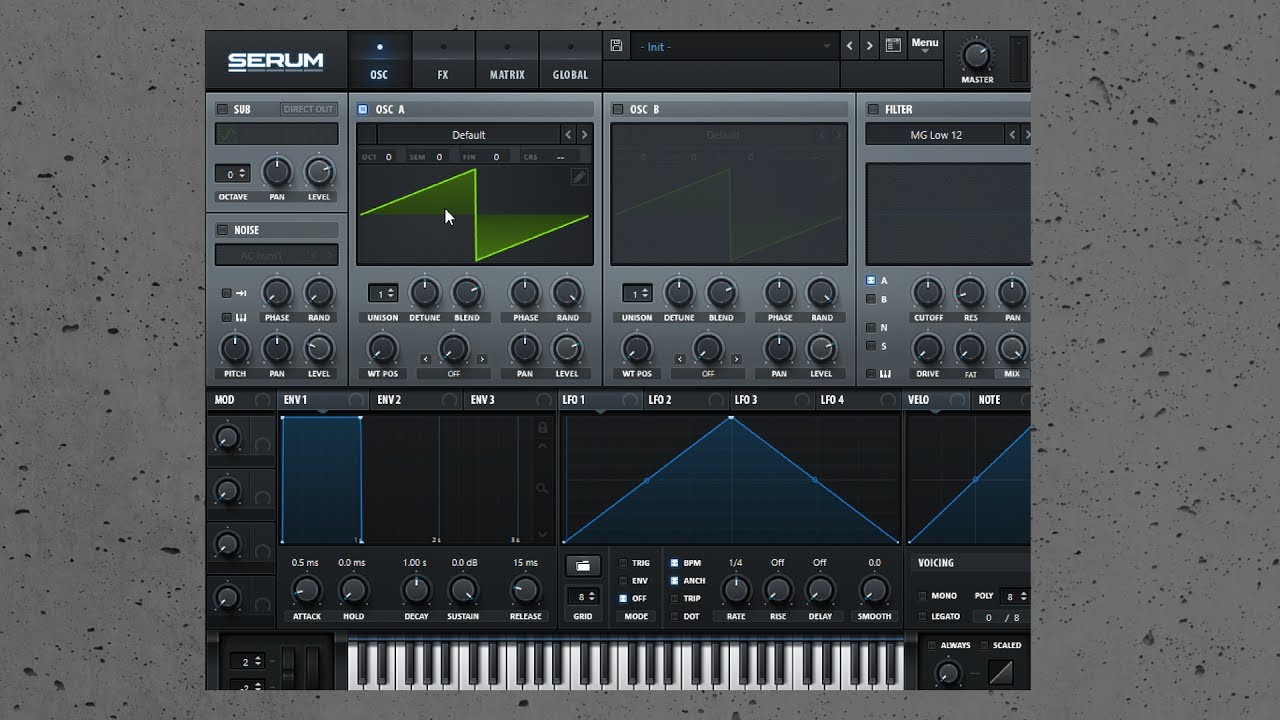Open the Menu button

click(x=925, y=44)
